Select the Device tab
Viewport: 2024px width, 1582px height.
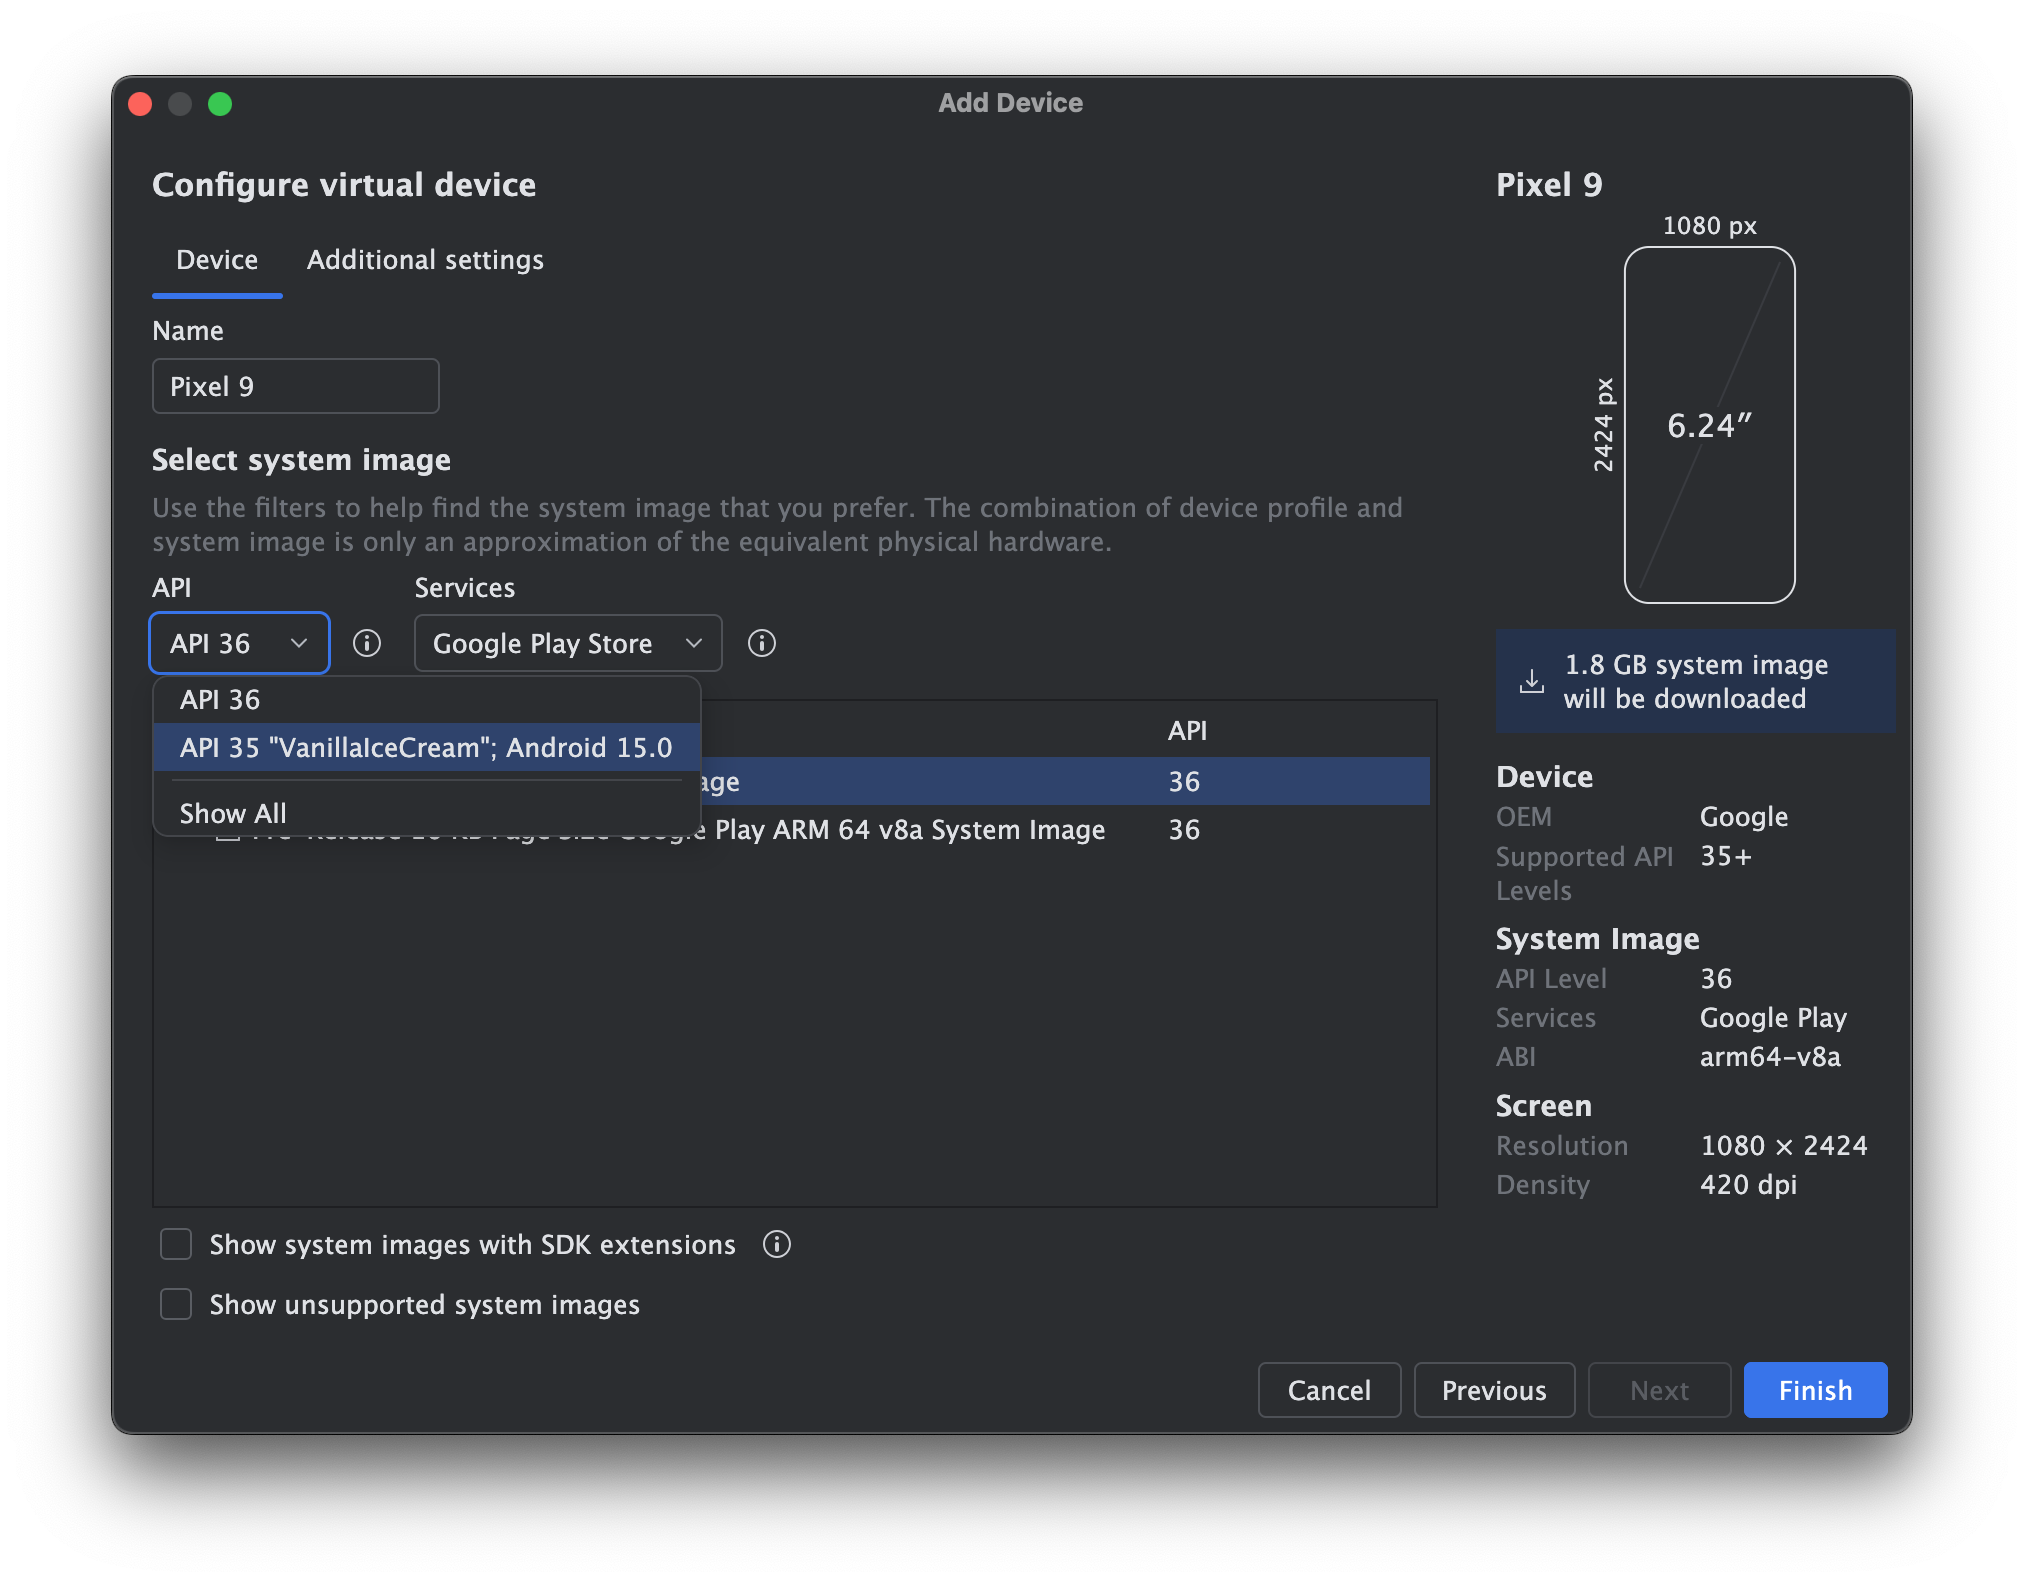(217, 260)
